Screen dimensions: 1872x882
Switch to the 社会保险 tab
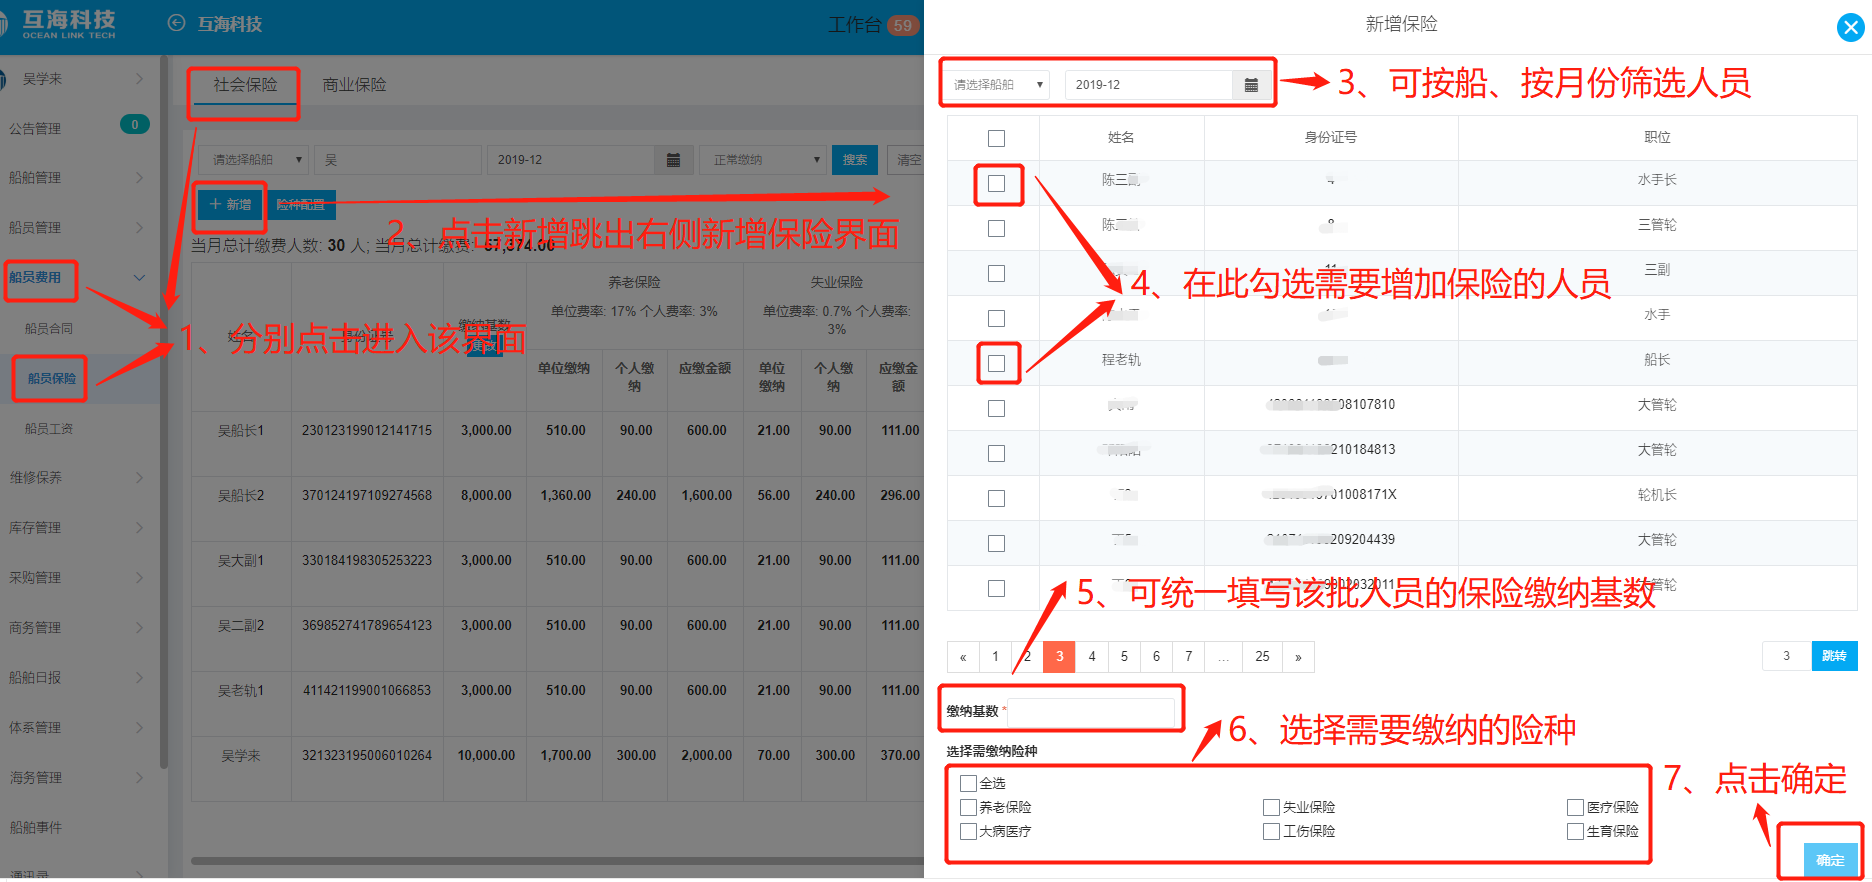245,85
